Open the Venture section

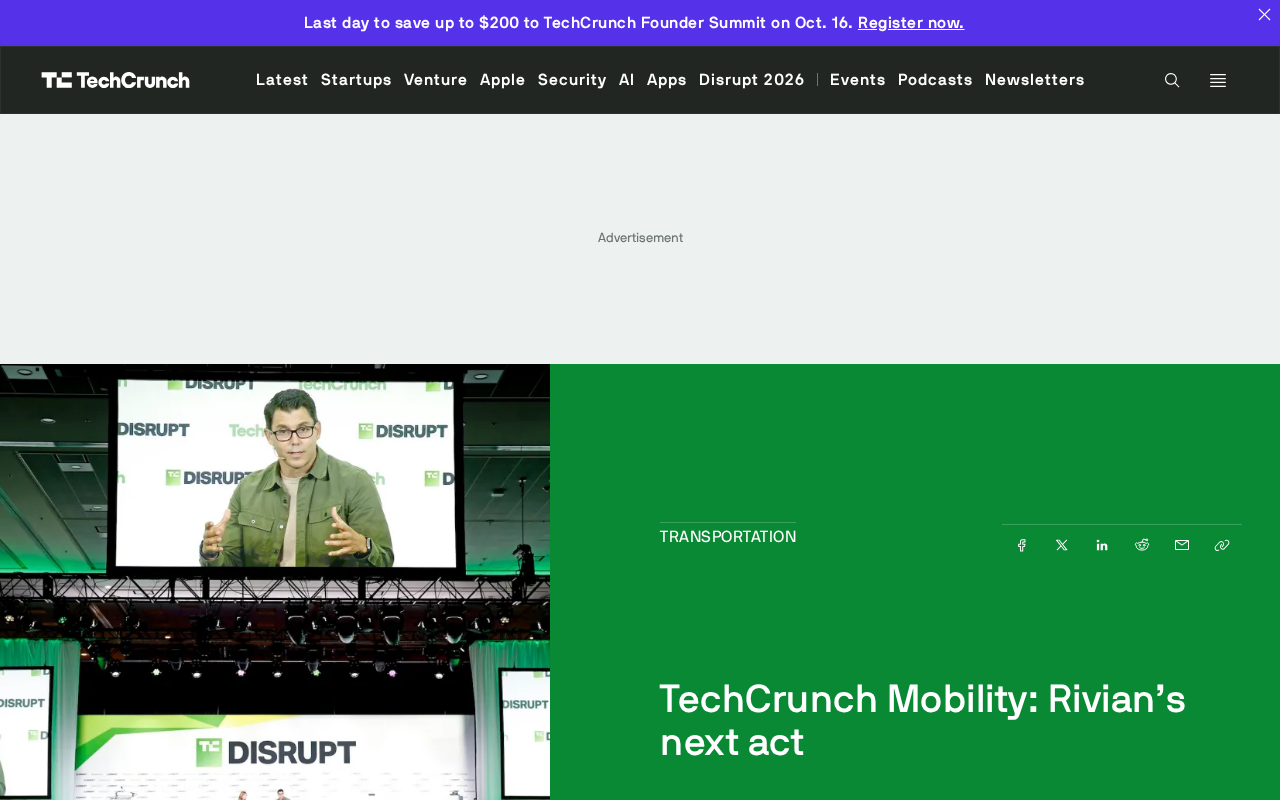(436, 79)
